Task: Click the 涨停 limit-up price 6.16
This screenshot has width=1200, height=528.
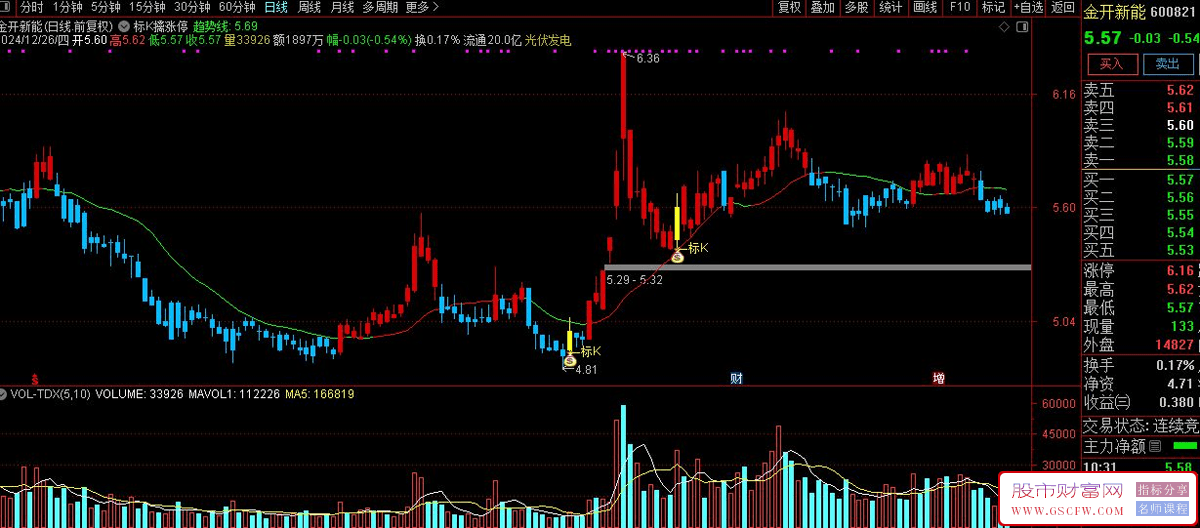Action: coord(1180,270)
